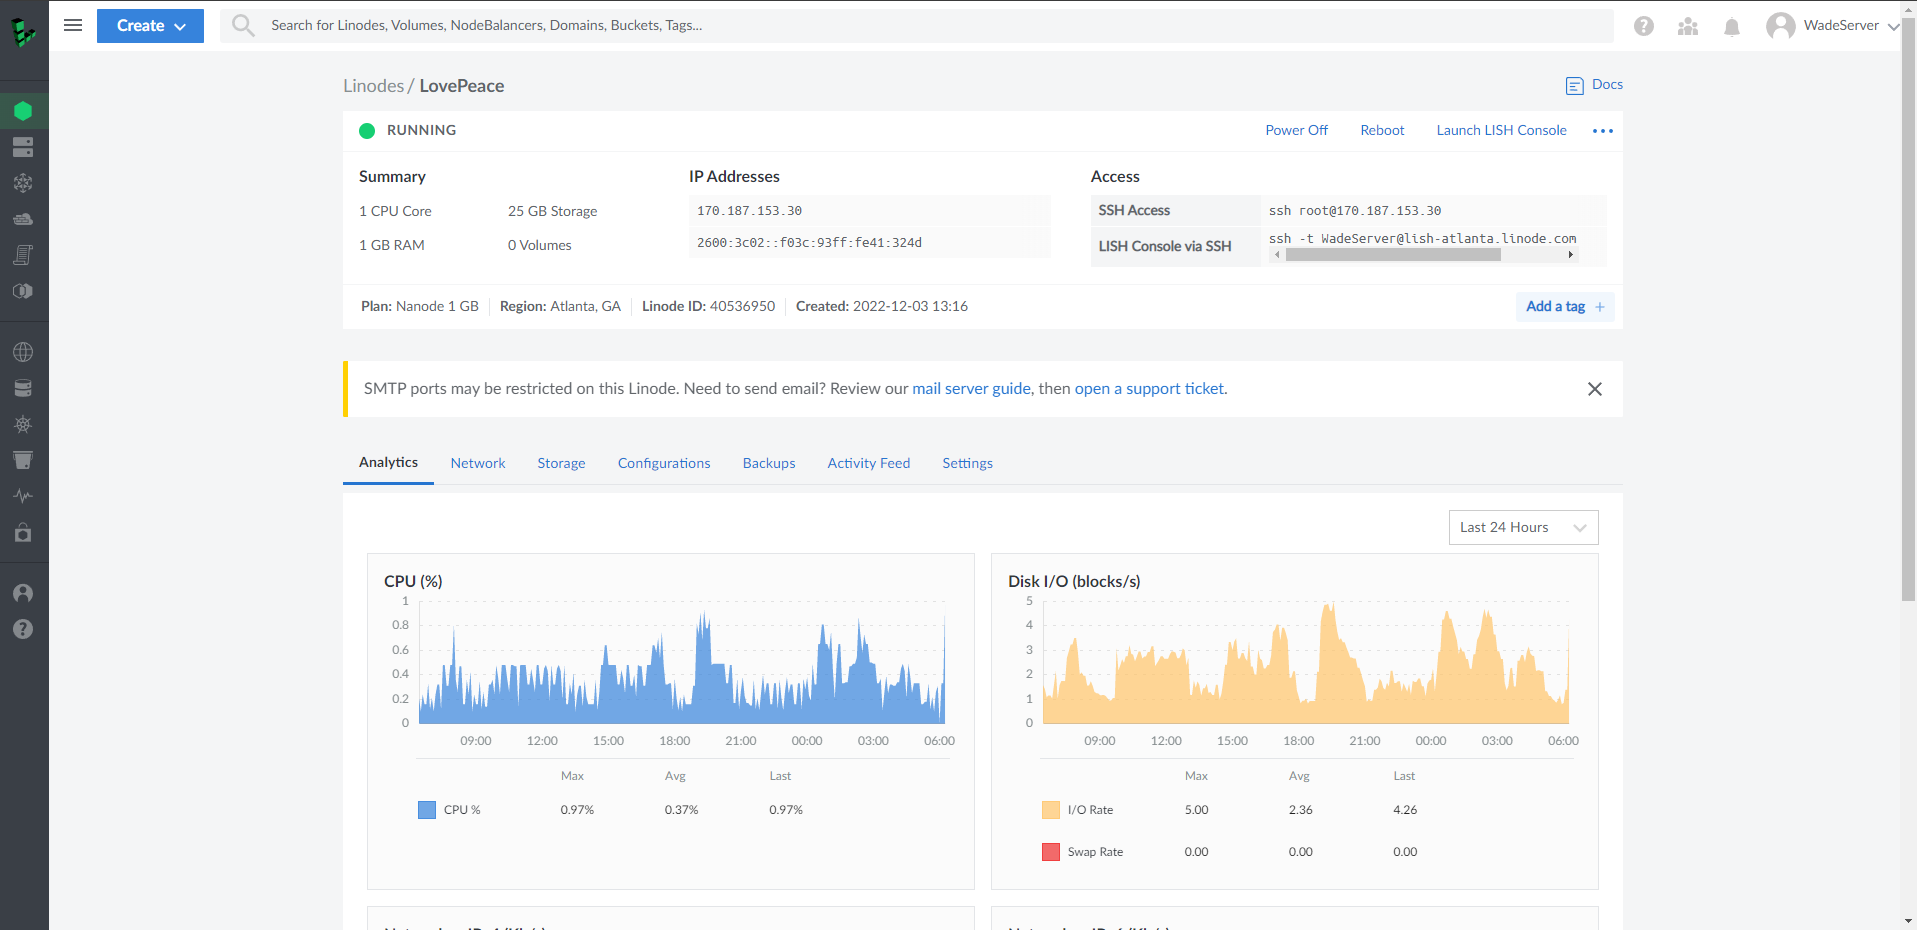
Task: Open Marketplace bag icon in sidebar
Action: click(23, 532)
